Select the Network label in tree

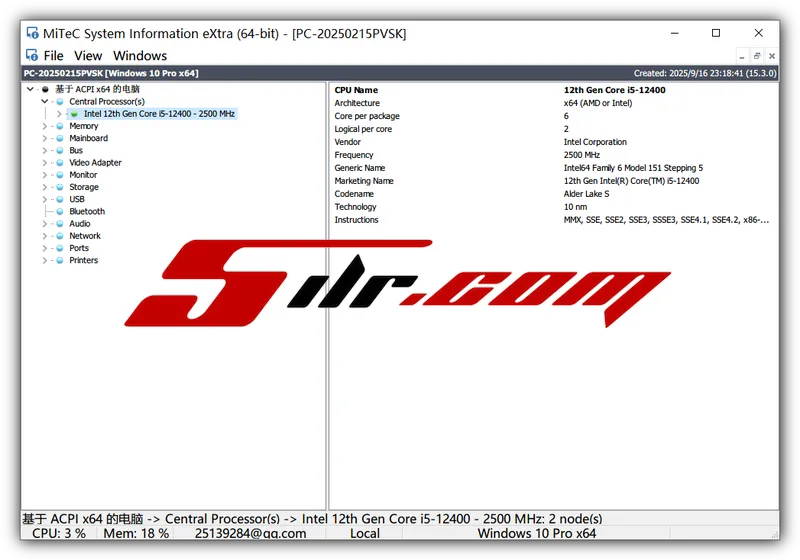85,236
